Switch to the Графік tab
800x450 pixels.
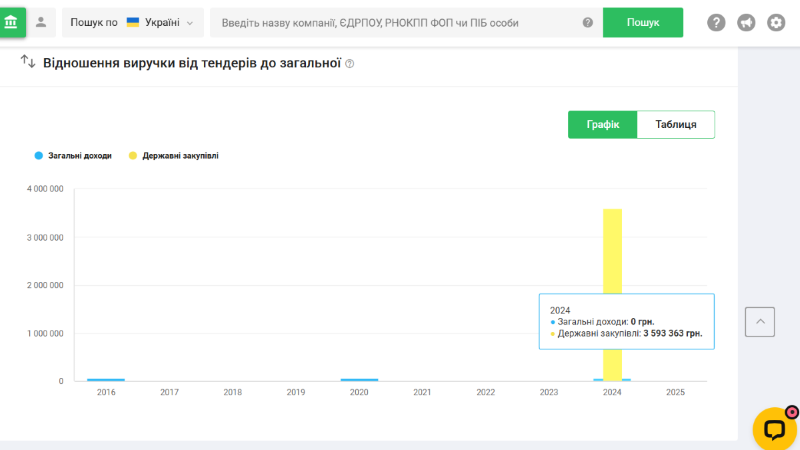[x=603, y=125]
